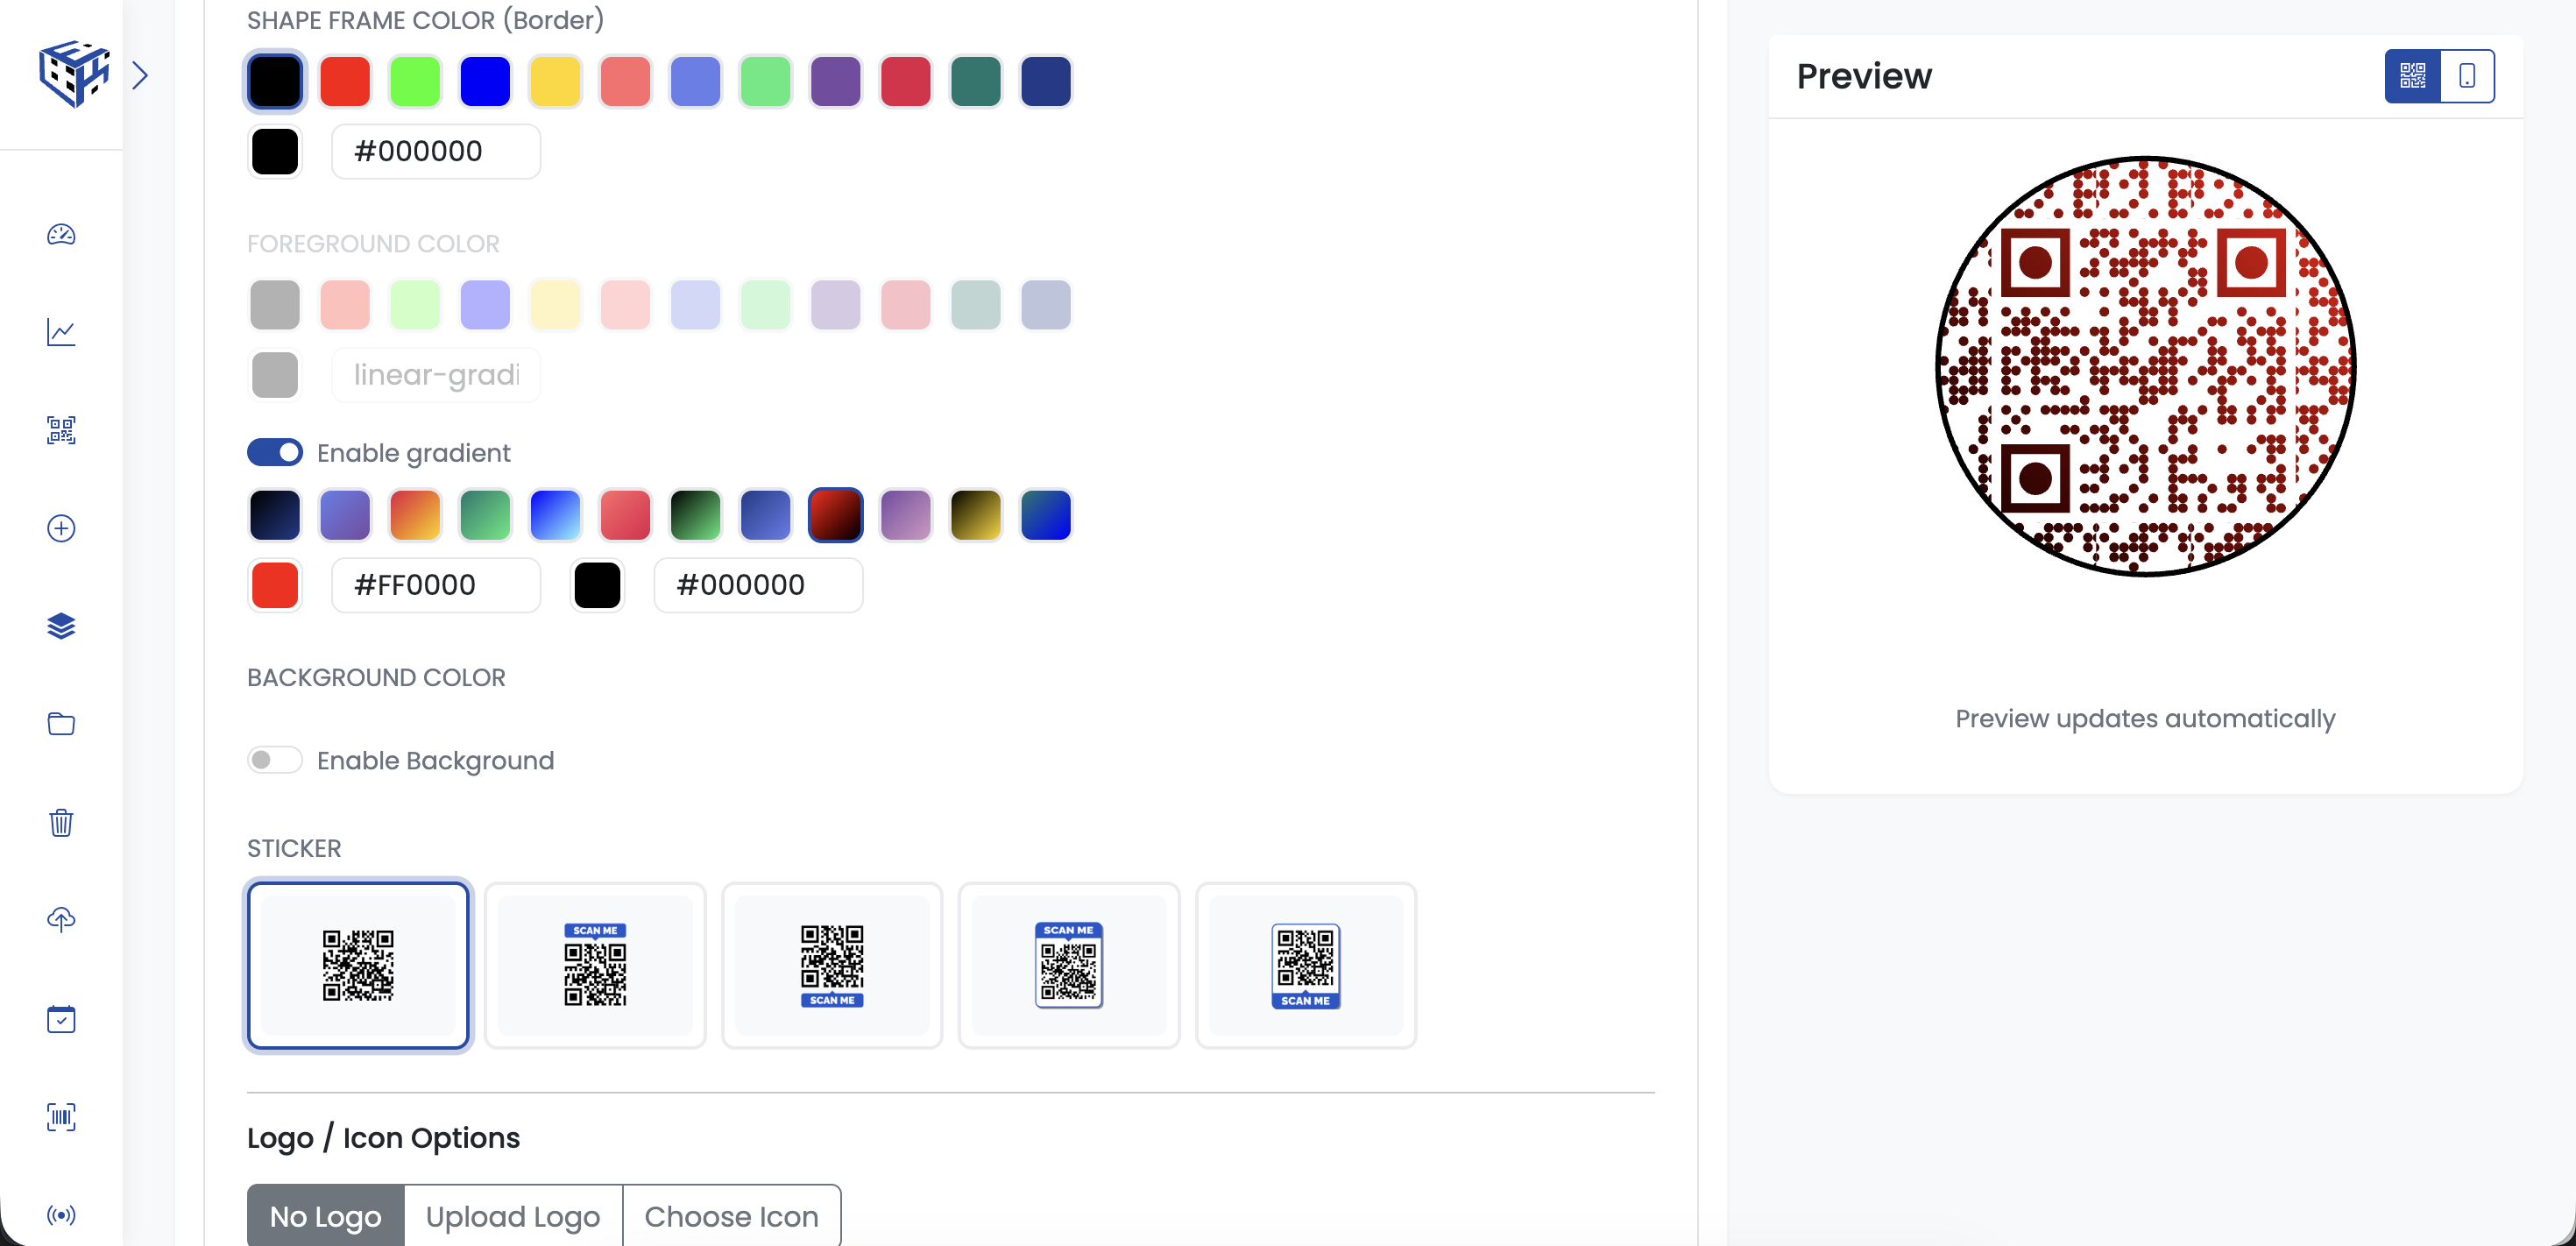Switch preview to QR code view
This screenshot has width=2576, height=1246.
coord(2412,76)
